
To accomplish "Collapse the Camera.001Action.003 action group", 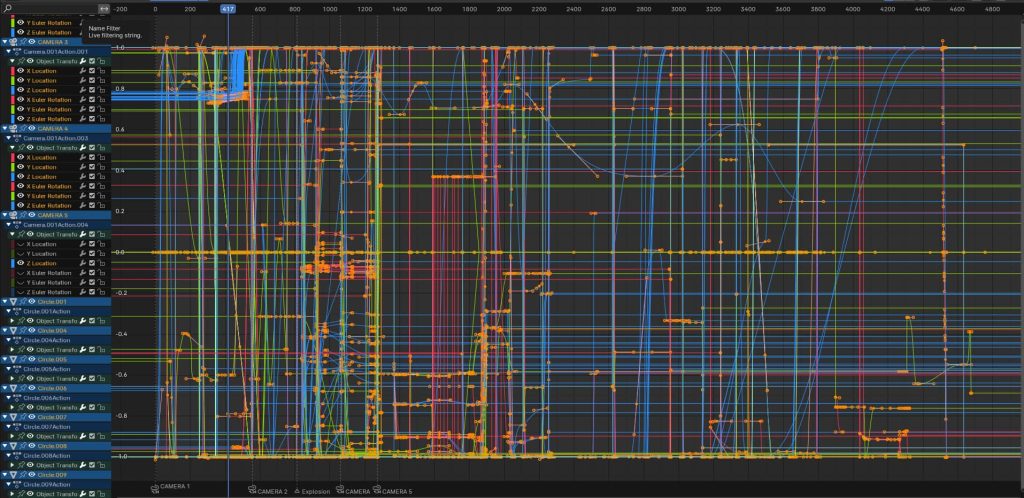I will tap(8, 138).
